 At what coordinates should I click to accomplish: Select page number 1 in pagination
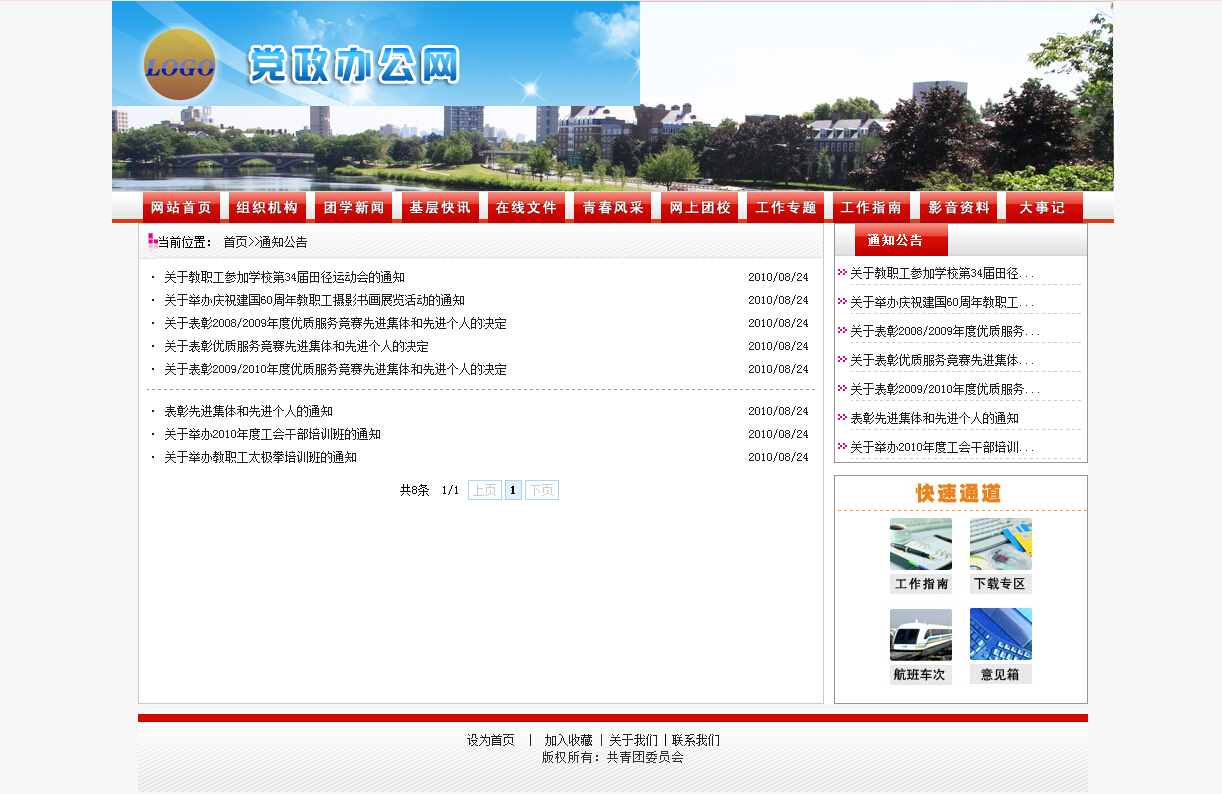coord(513,490)
